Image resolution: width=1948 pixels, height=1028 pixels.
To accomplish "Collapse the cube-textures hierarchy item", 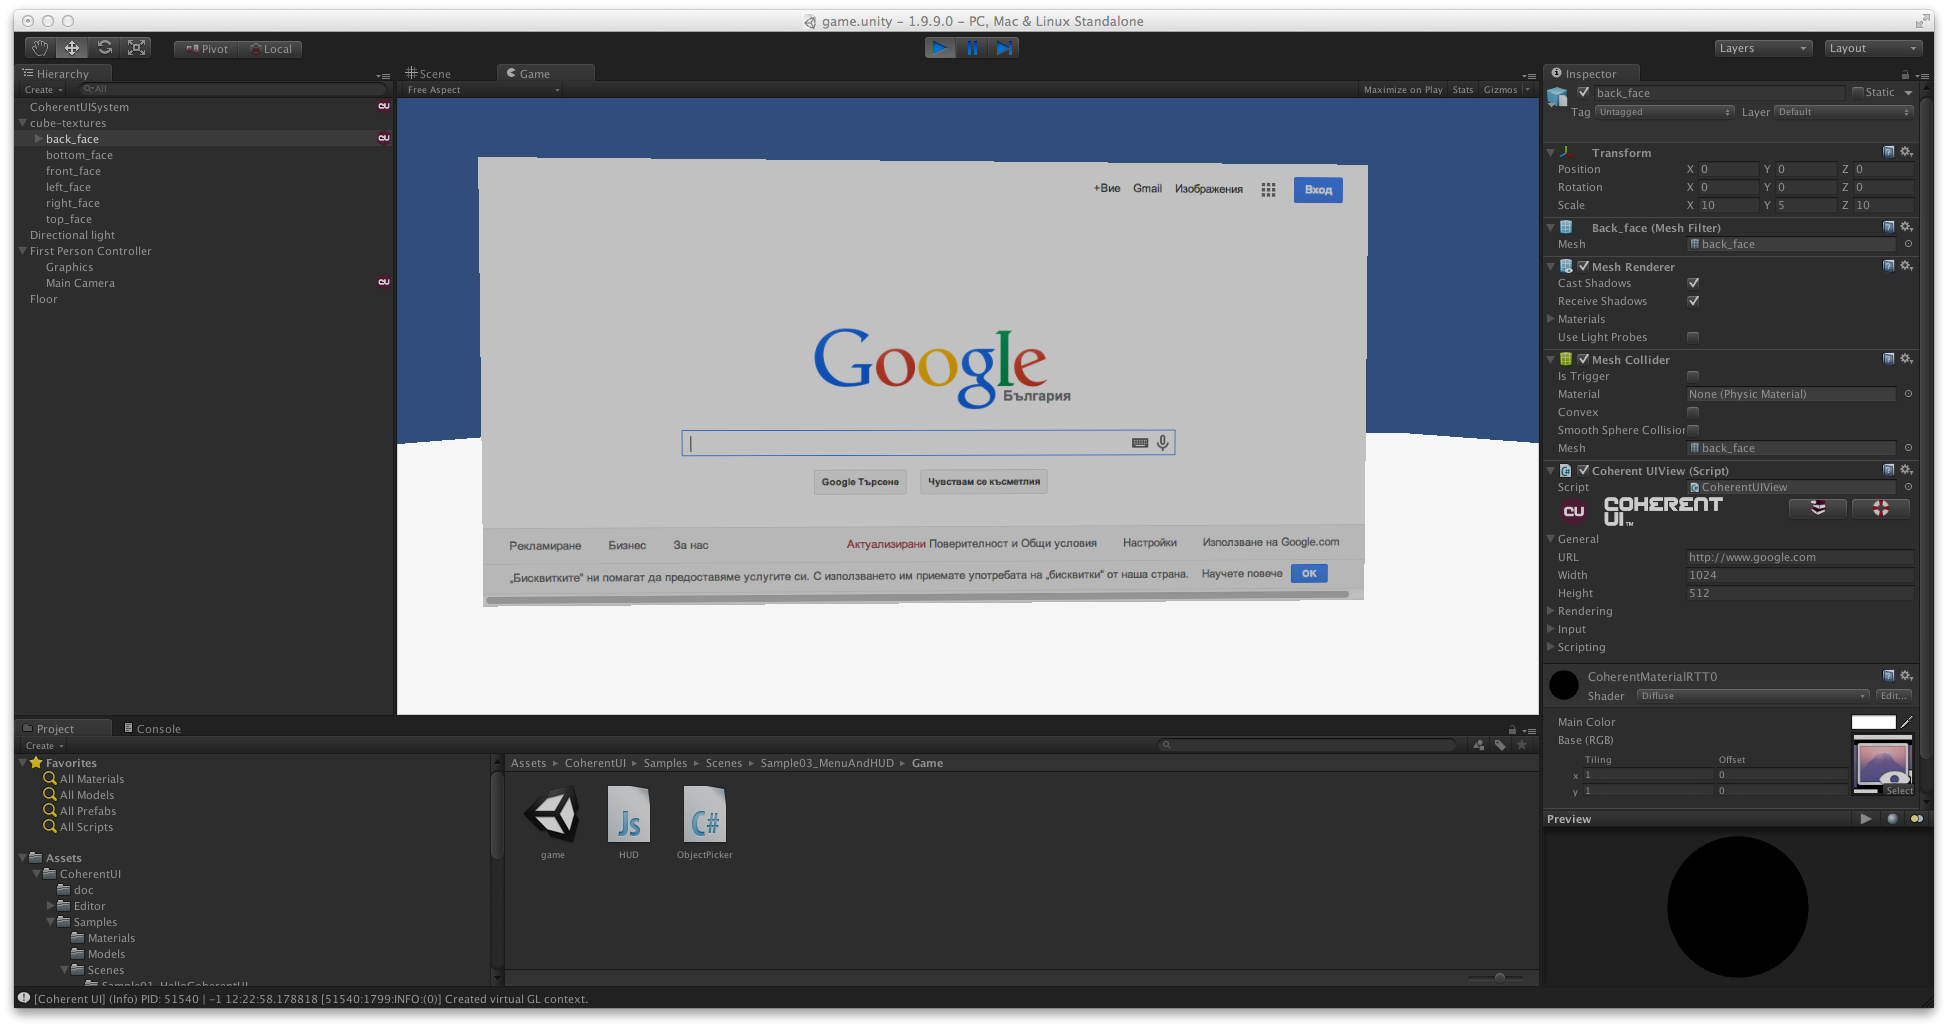I will click(23, 123).
